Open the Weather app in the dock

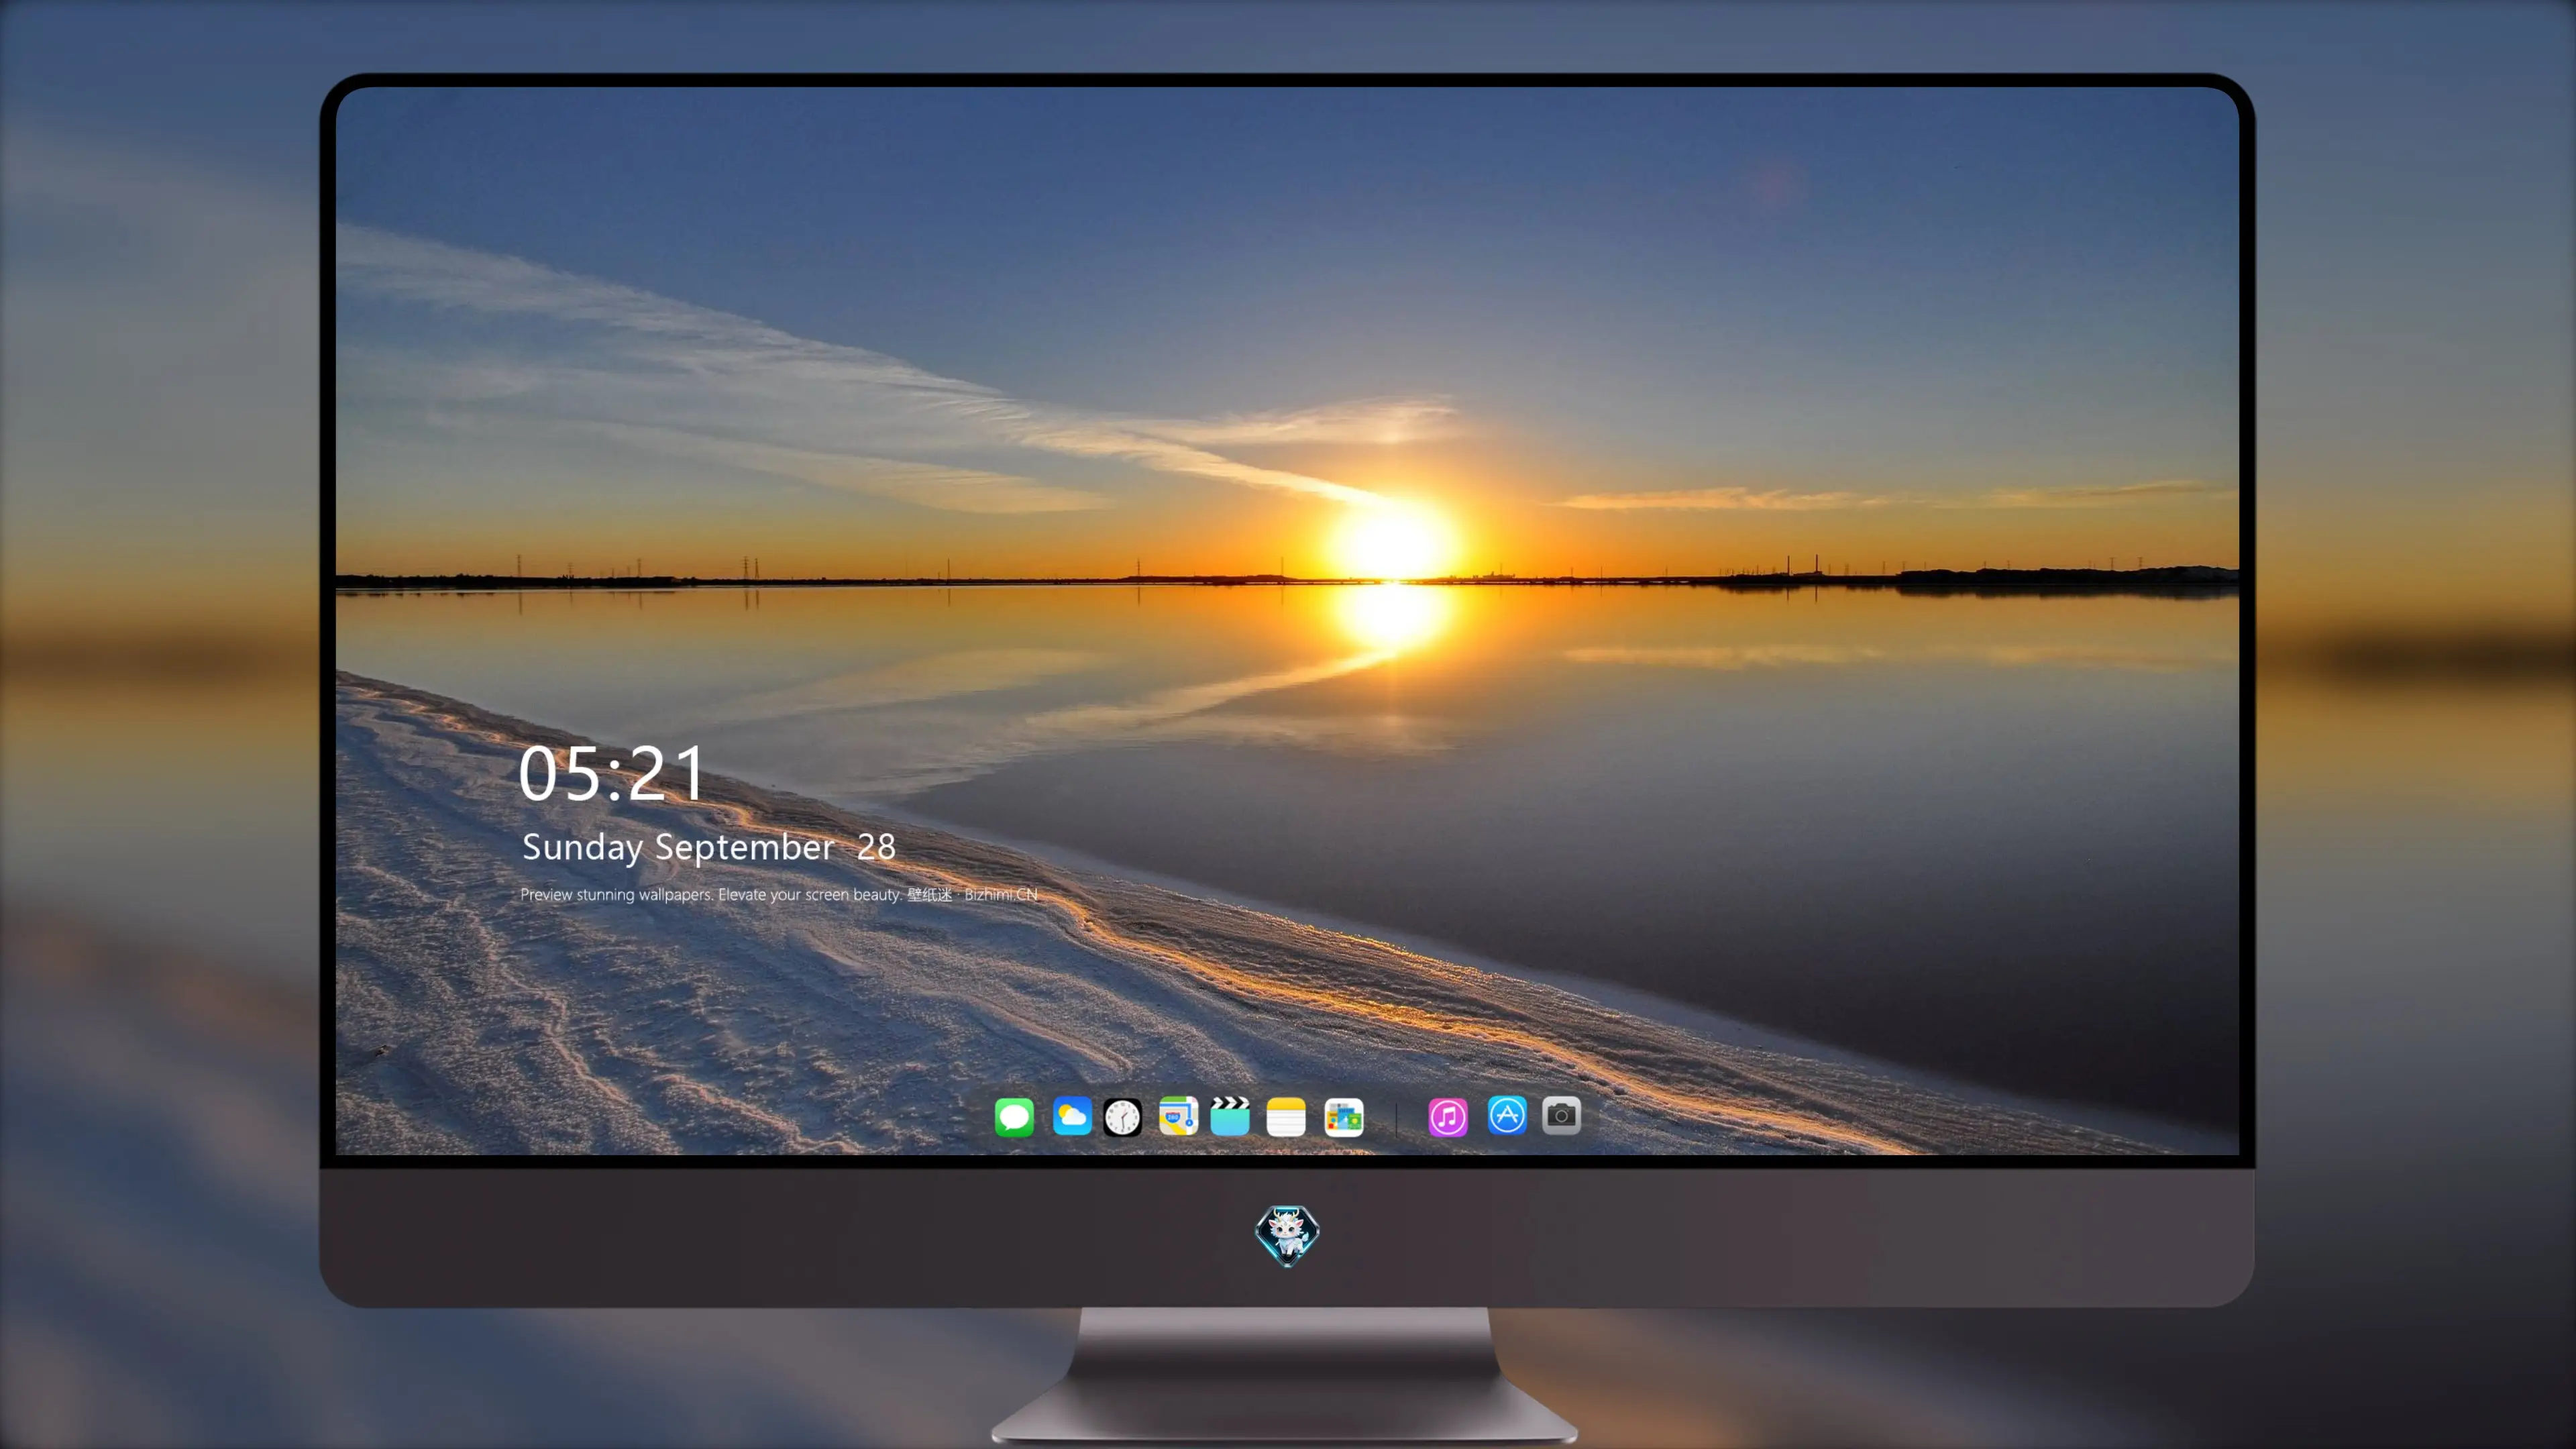[x=1071, y=1116]
